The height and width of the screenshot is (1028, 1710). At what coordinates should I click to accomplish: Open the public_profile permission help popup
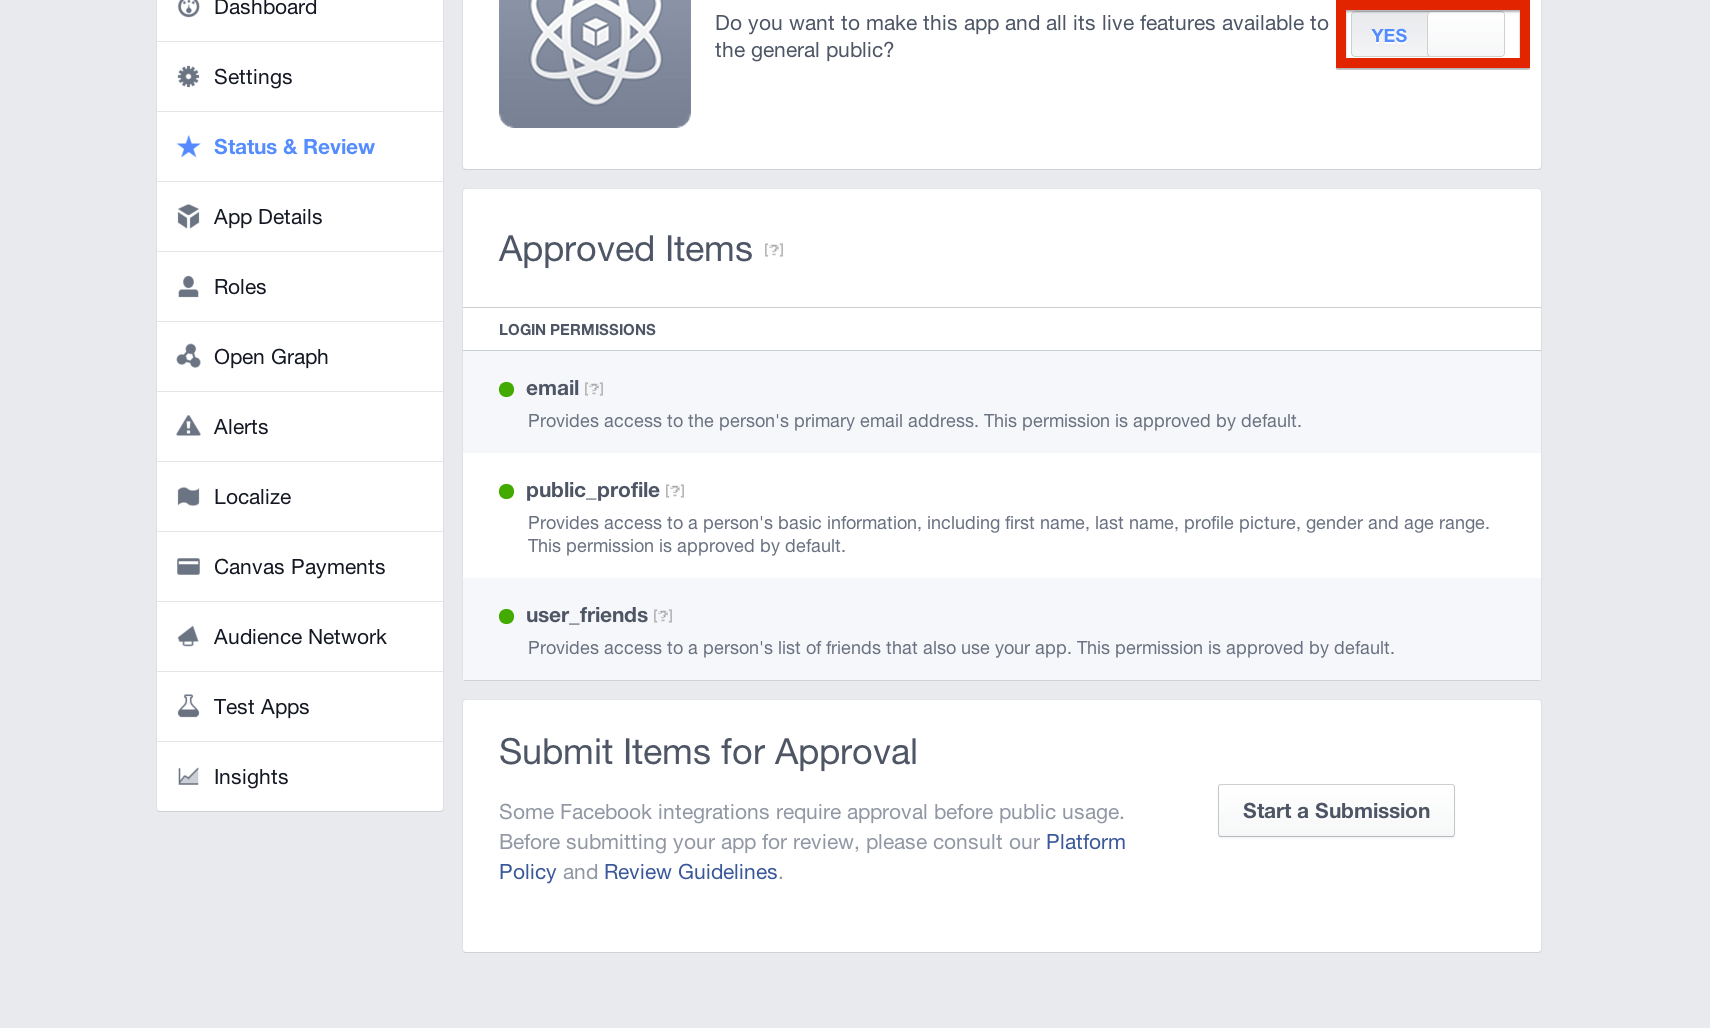coord(676,490)
